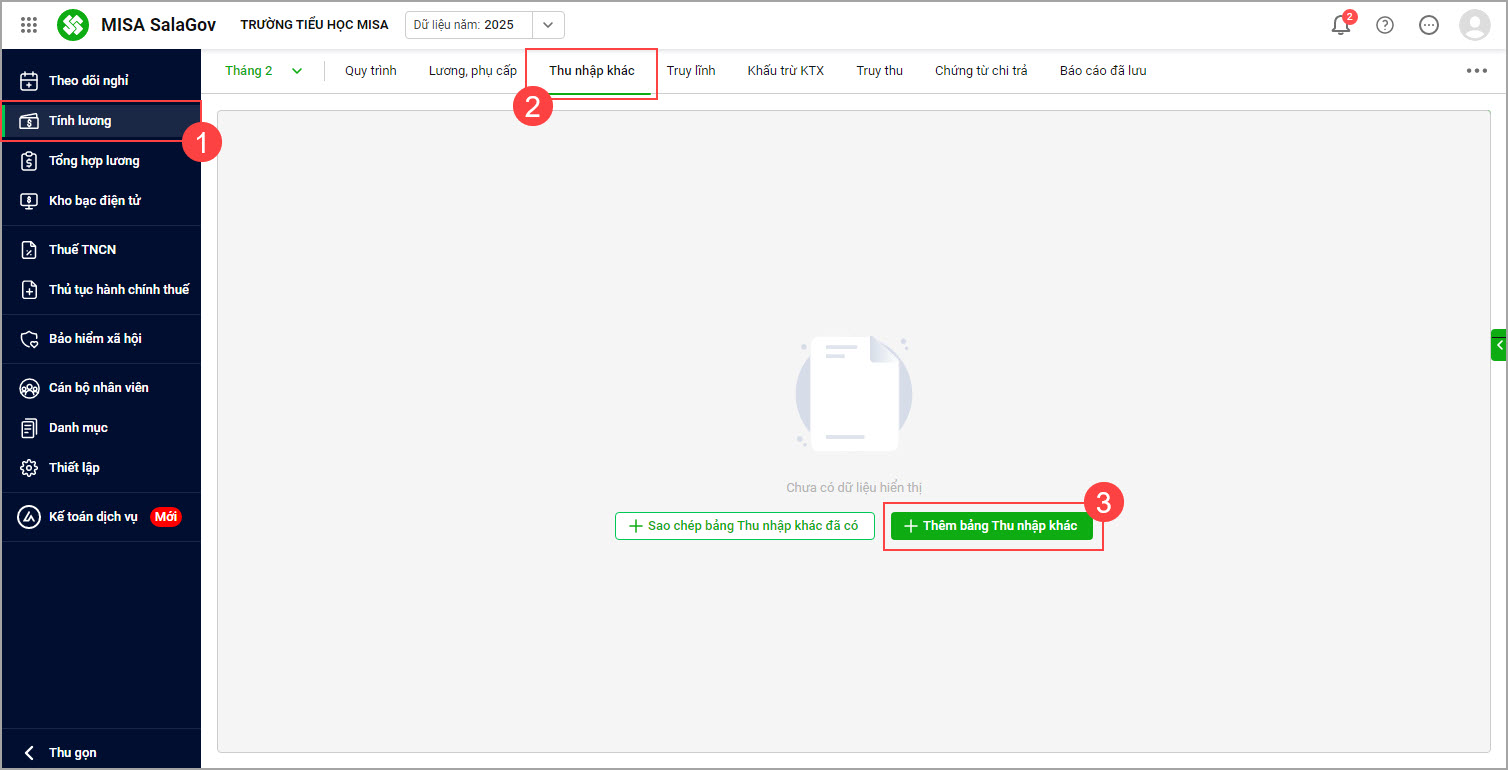Click the Thủ tục hành chính thuế icon

coord(29,290)
